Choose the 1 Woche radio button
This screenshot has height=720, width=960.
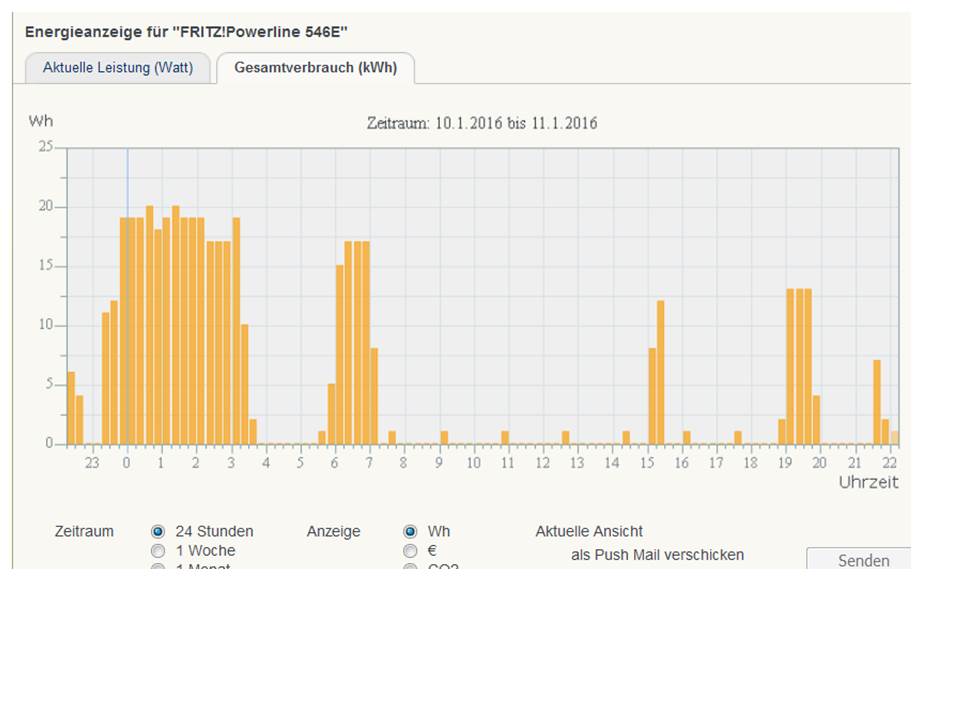pos(158,551)
